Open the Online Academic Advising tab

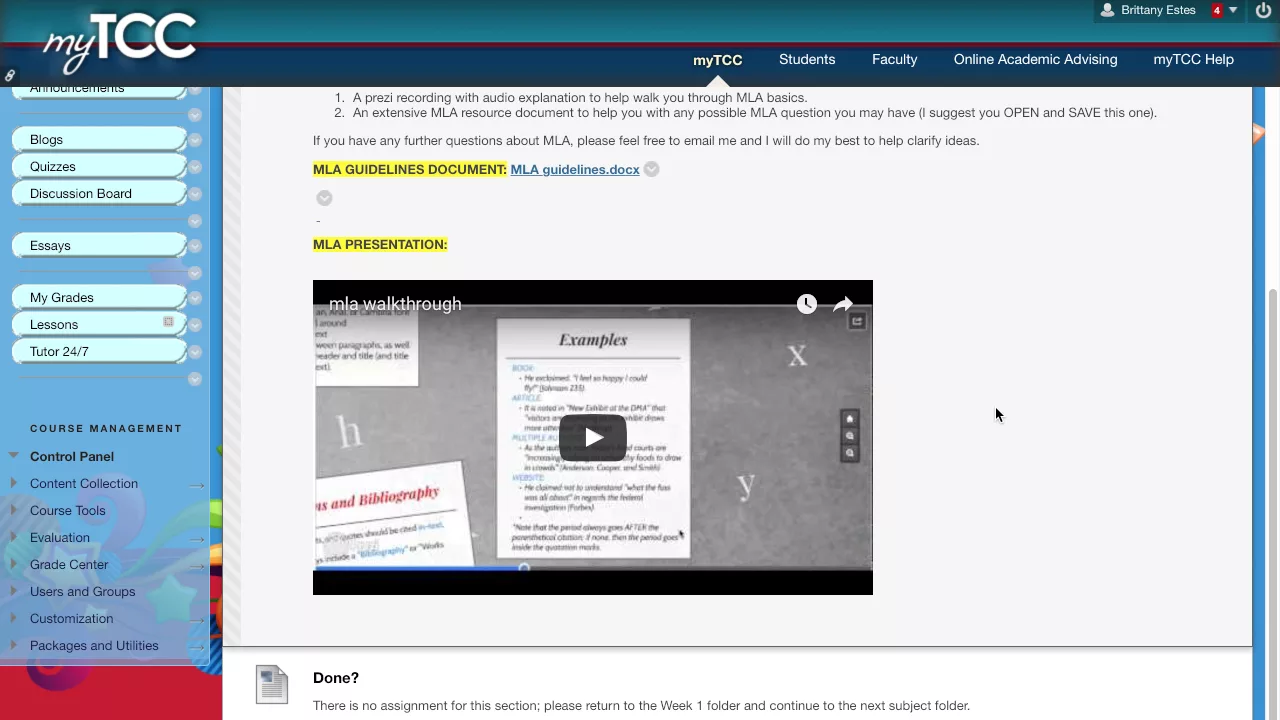pyautogui.click(x=1035, y=59)
